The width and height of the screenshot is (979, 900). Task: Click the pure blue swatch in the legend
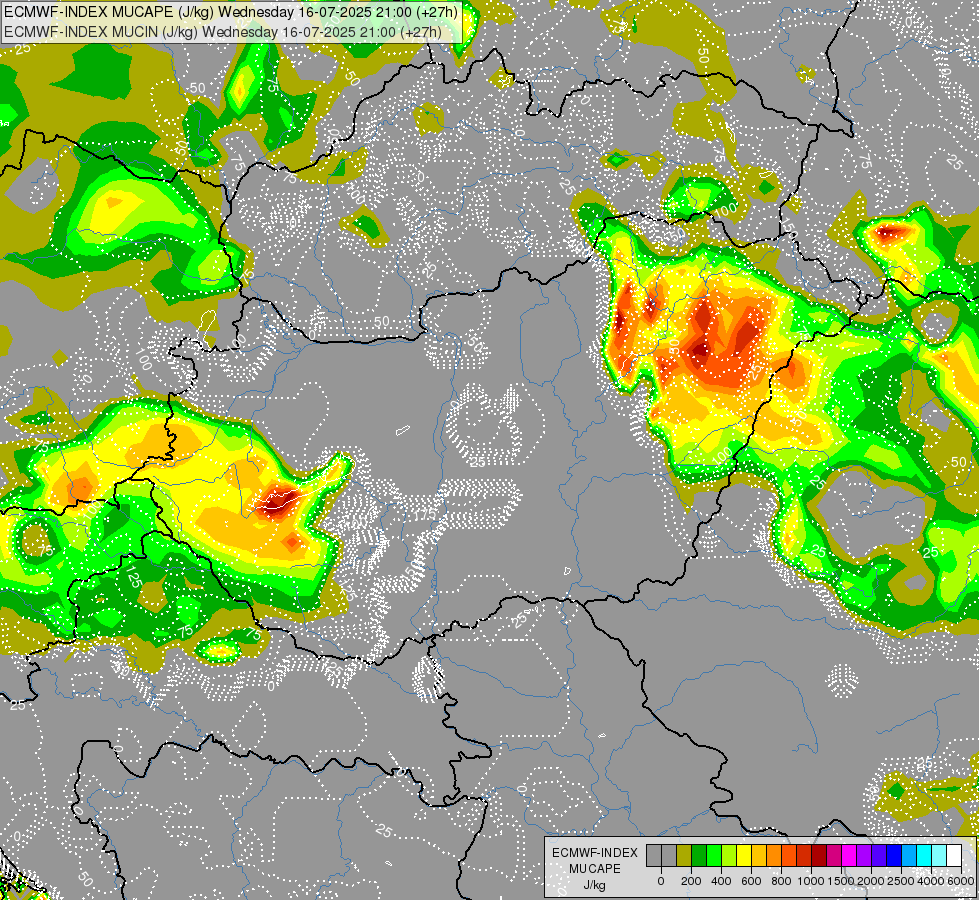[895, 855]
